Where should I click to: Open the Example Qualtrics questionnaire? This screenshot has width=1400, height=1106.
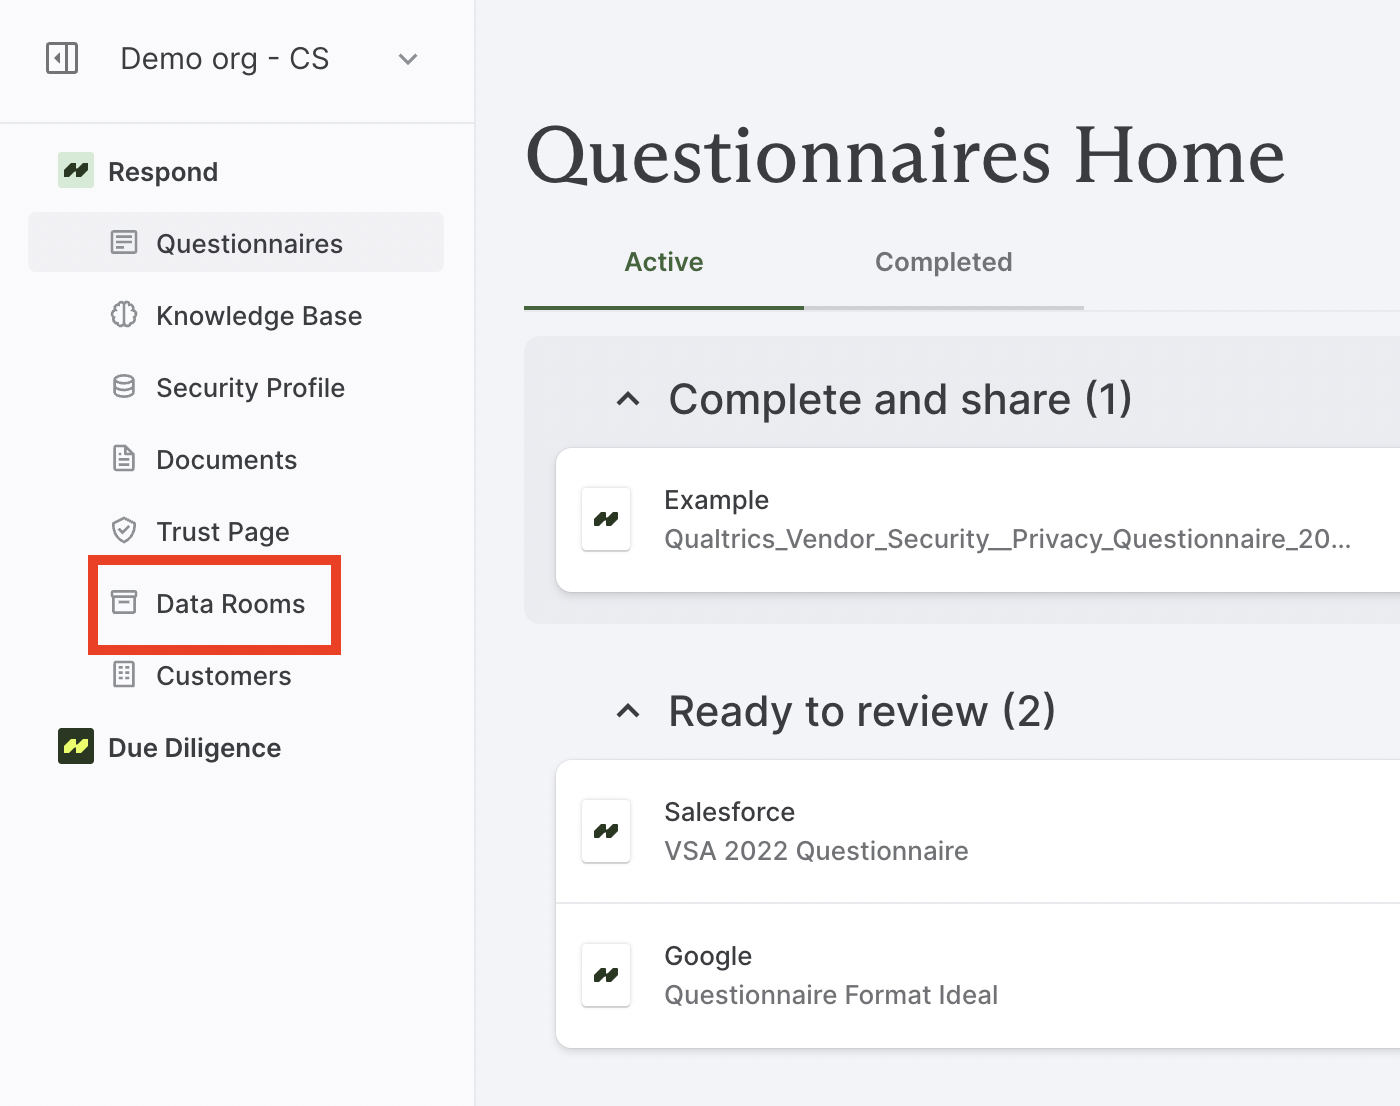point(978,520)
